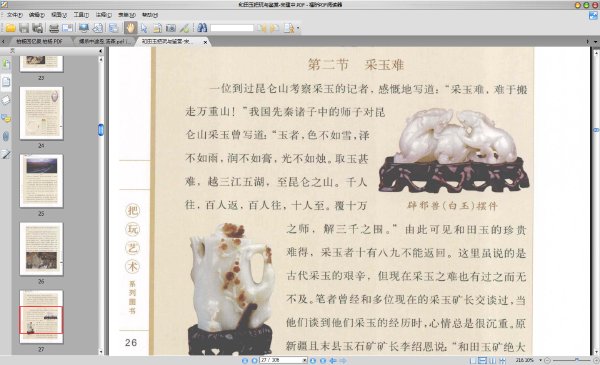
Task: Select the Snapshot camera tool
Action: point(171,28)
